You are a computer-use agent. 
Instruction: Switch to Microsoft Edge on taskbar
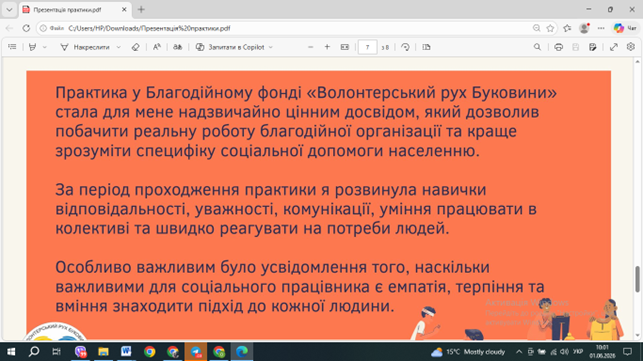coord(242,352)
